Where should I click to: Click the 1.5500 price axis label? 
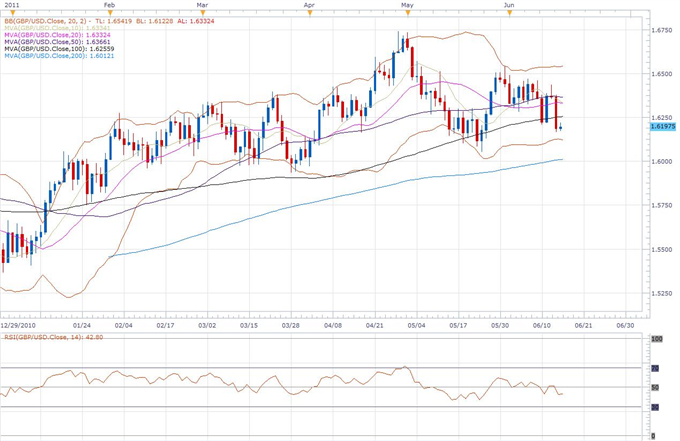point(662,249)
